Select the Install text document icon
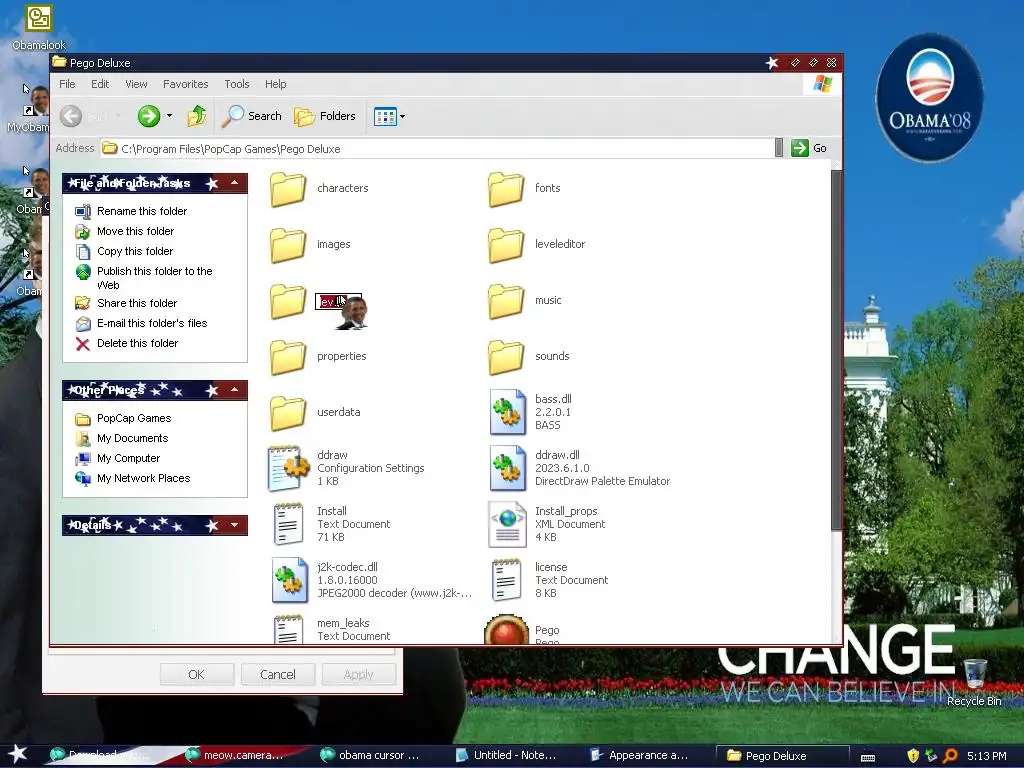This screenshot has width=1024, height=768. (x=288, y=524)
